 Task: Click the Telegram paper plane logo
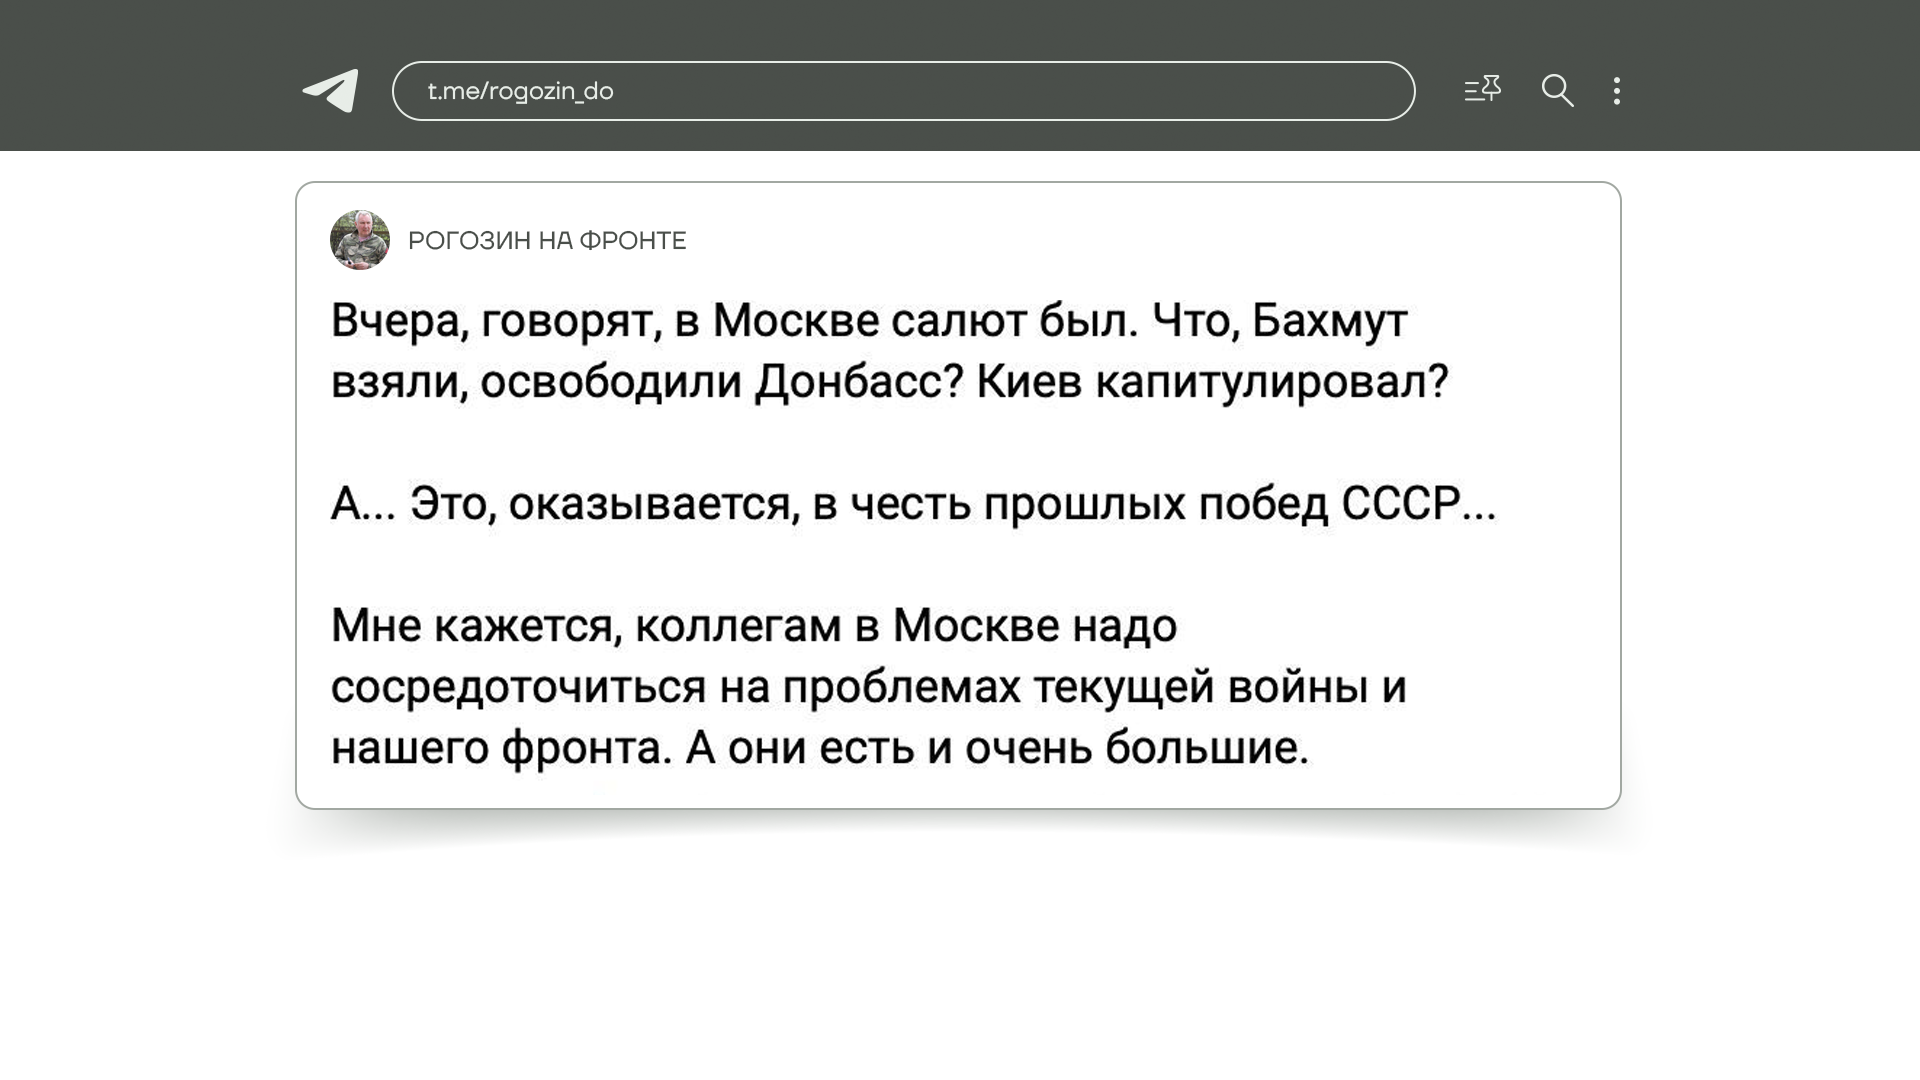pyautogui.click(x=331, y=91)
